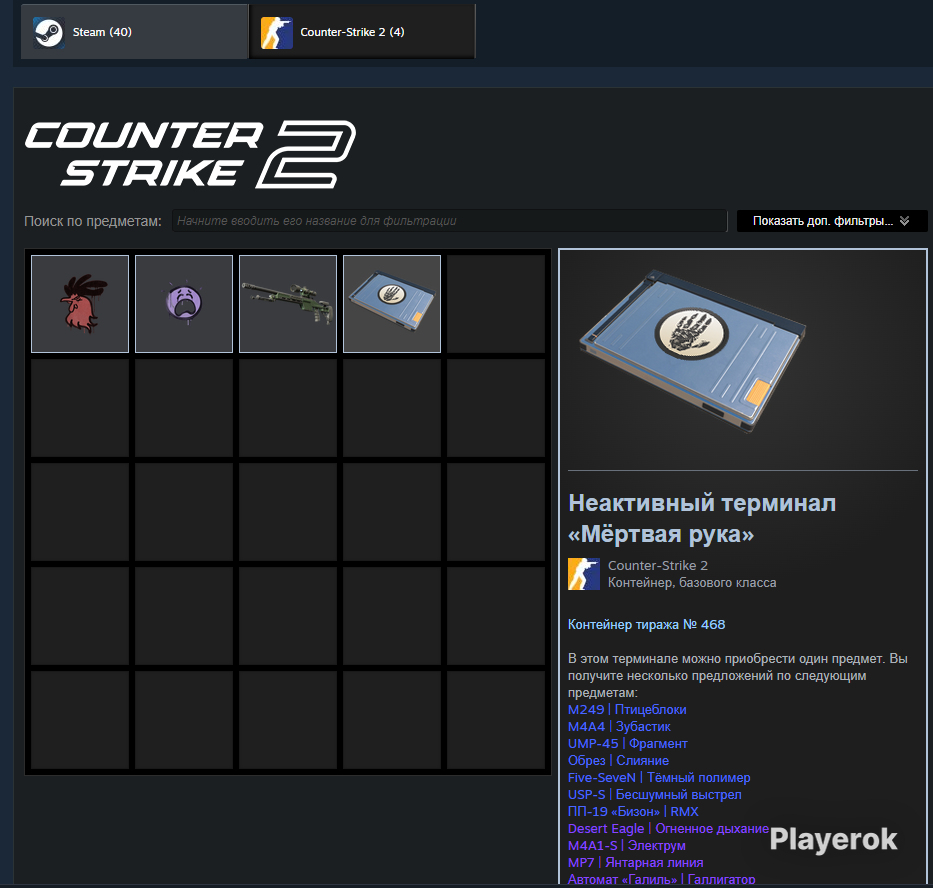Click 'Desert Eagle | Огненное дыхание' entry
The width and height of the screenshot is (933, 888).
(x=668, y=828)
